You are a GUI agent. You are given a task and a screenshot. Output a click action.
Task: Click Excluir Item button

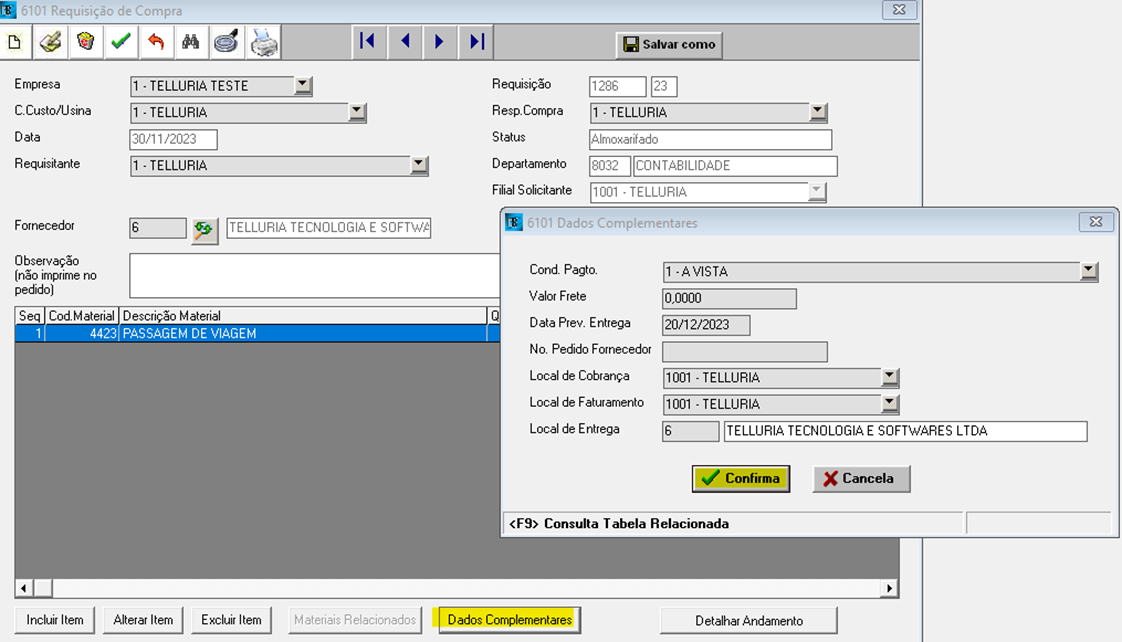[x=231, y=620]
